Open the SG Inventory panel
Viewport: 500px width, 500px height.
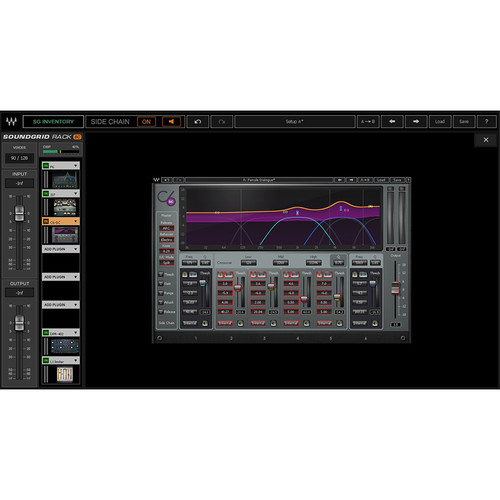pyautogui.click(x=53, y=122)
